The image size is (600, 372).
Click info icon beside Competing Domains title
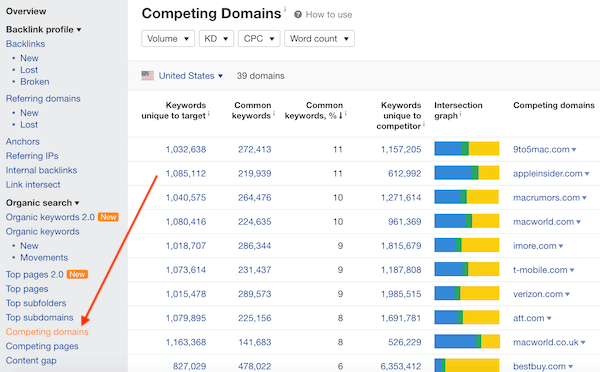tap(285, 9)
